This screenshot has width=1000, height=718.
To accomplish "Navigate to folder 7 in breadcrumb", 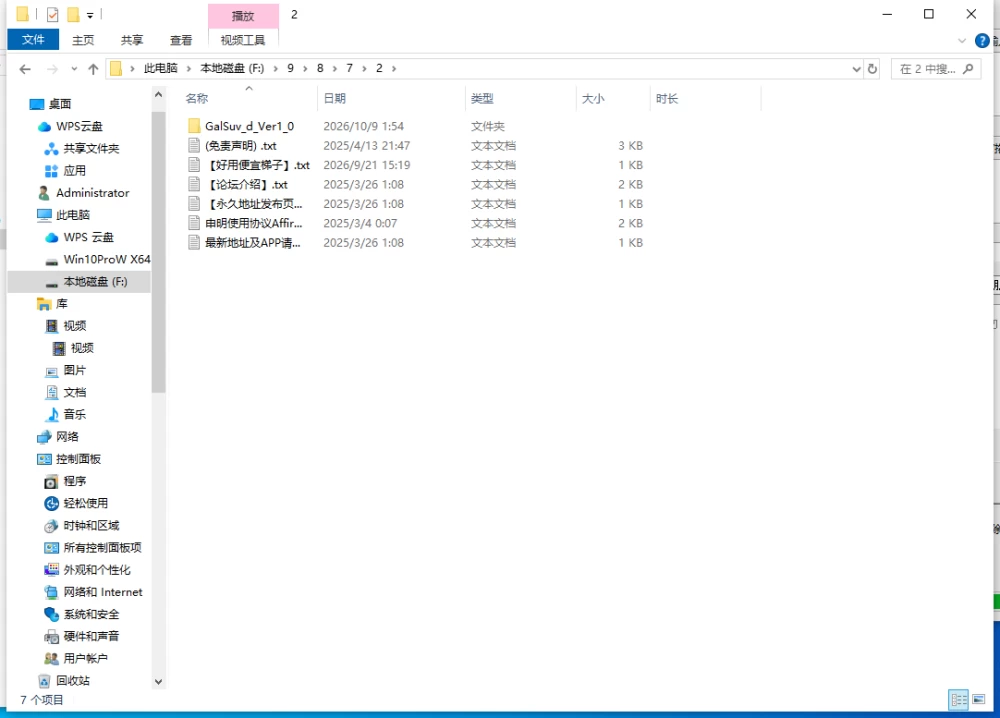I will tap(349, 68).
